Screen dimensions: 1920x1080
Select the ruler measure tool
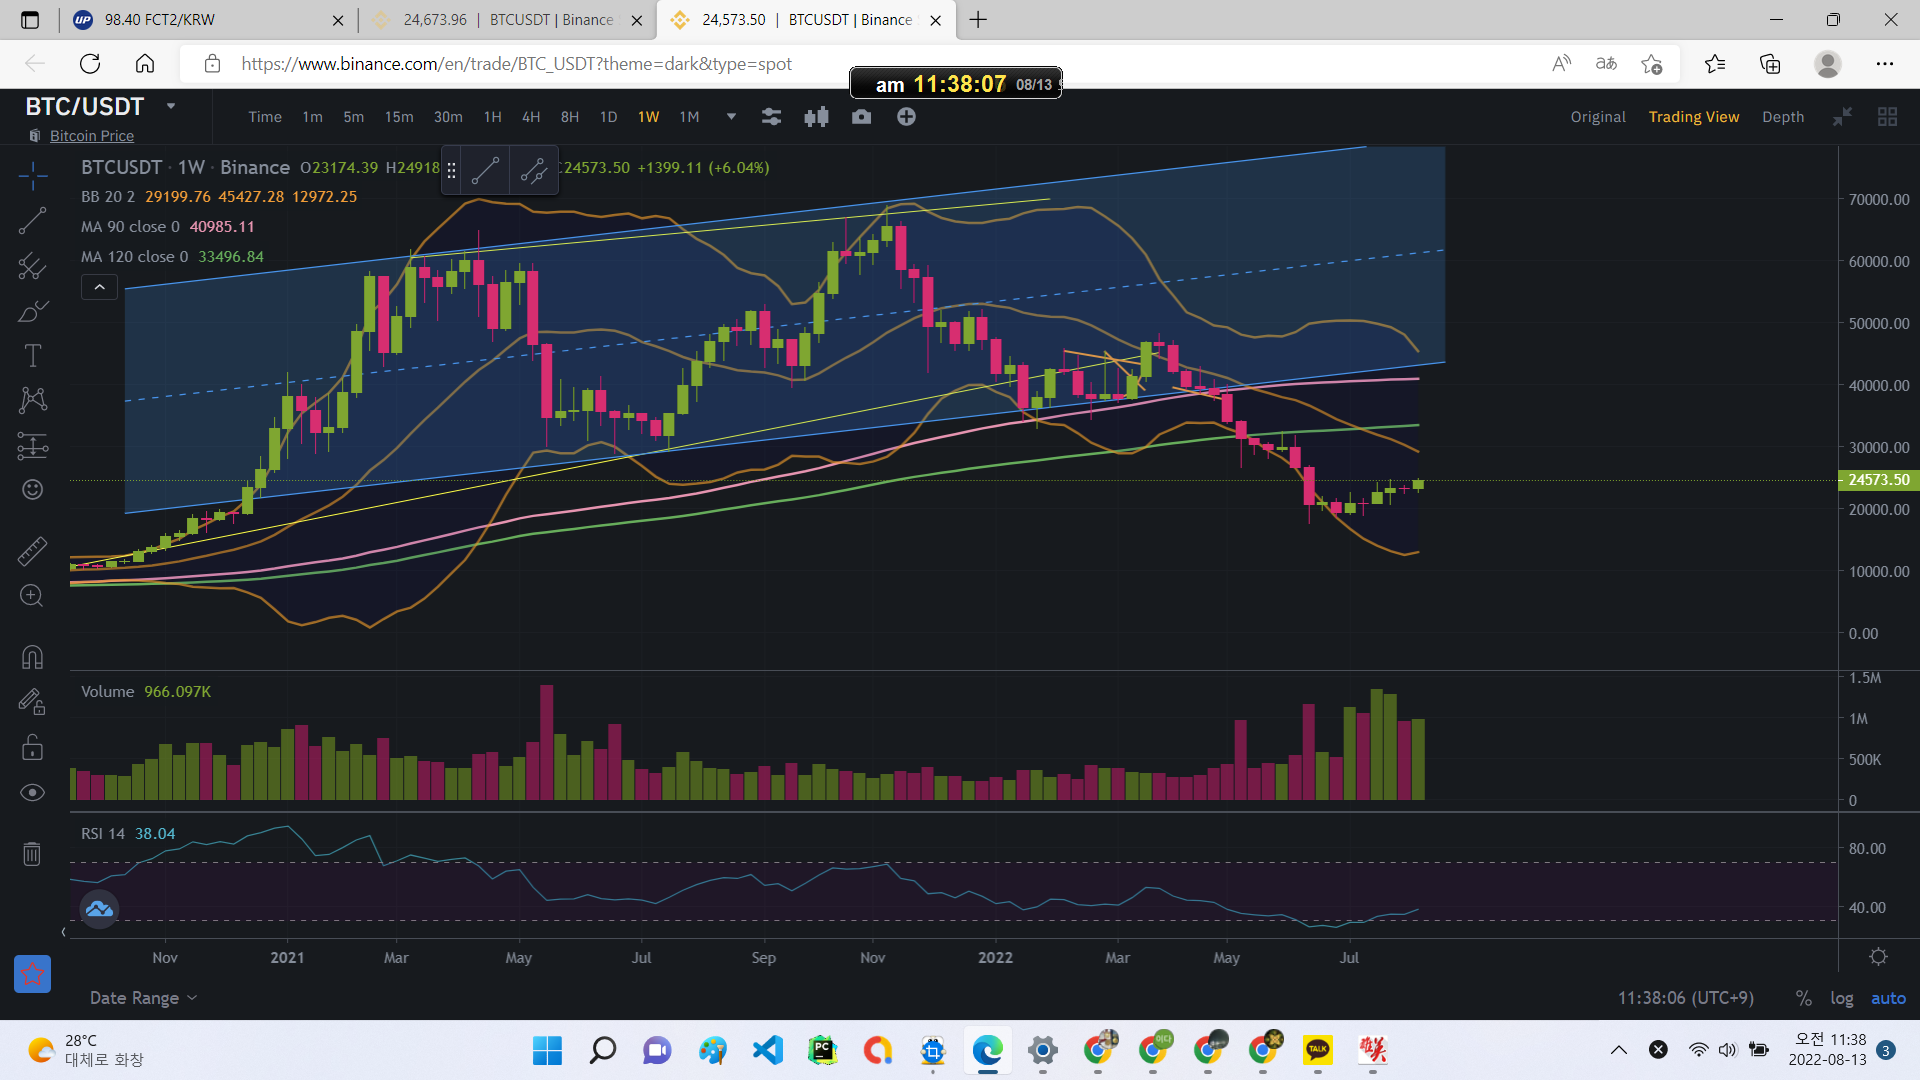(32, 551)
